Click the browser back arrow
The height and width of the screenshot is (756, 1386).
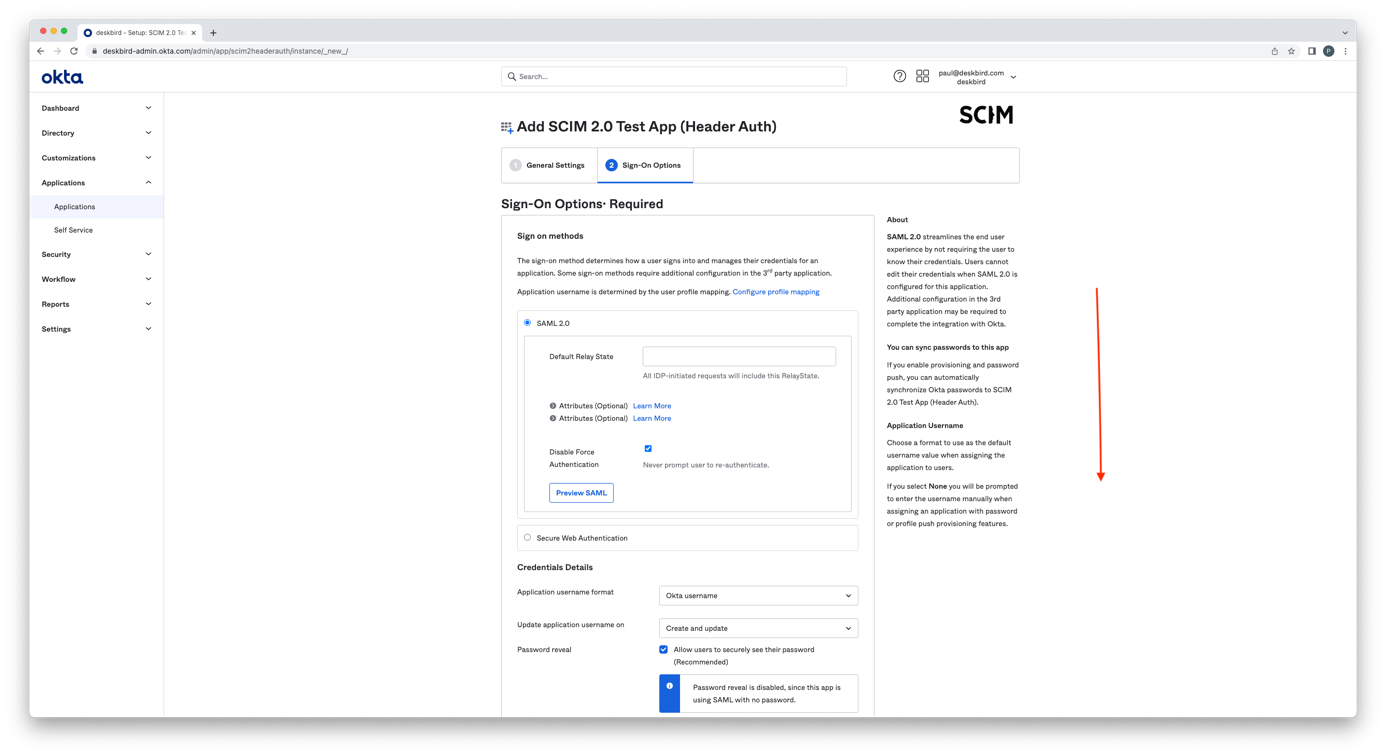[x=41, y=51]
